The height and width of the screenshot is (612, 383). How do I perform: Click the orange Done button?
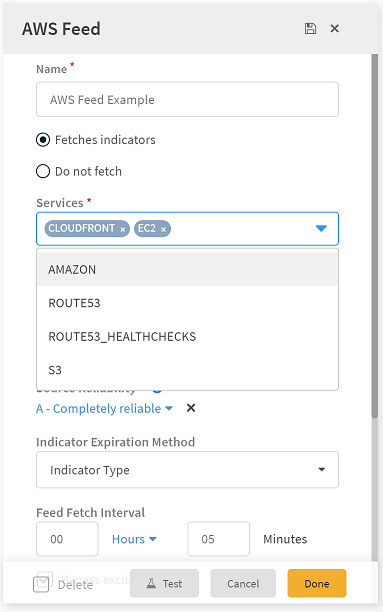(x=317, y=583)
